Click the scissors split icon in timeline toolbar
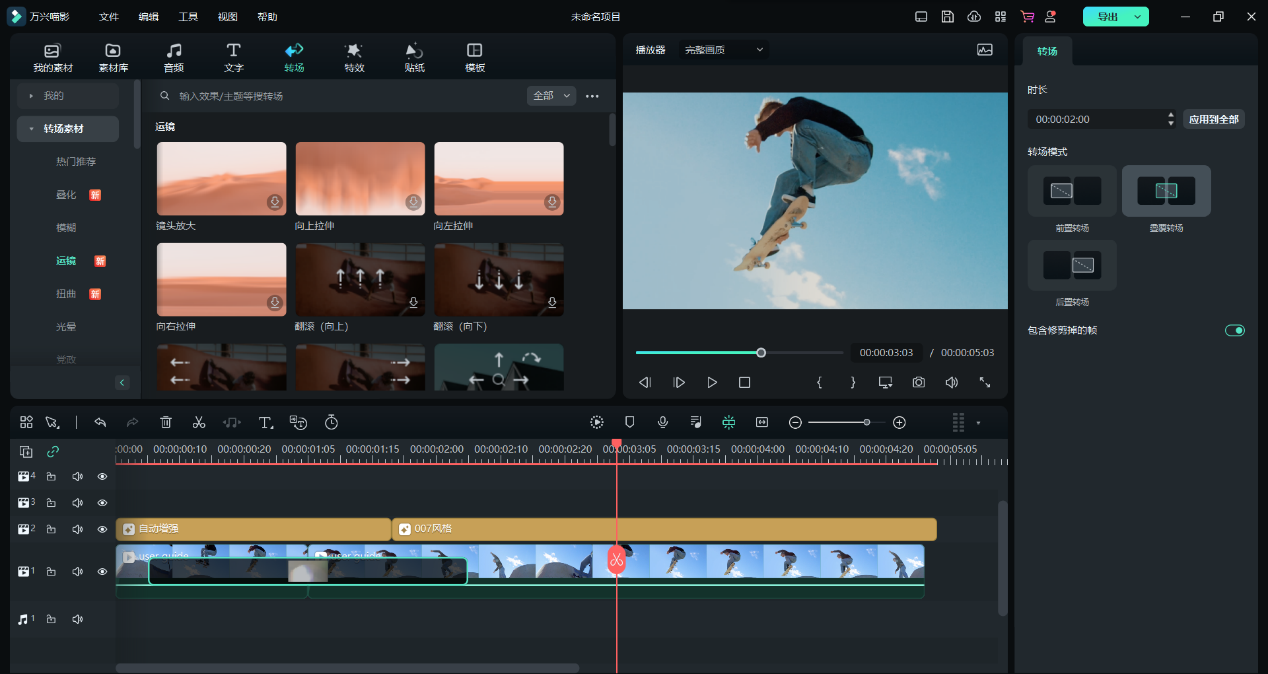 [199, 422]
